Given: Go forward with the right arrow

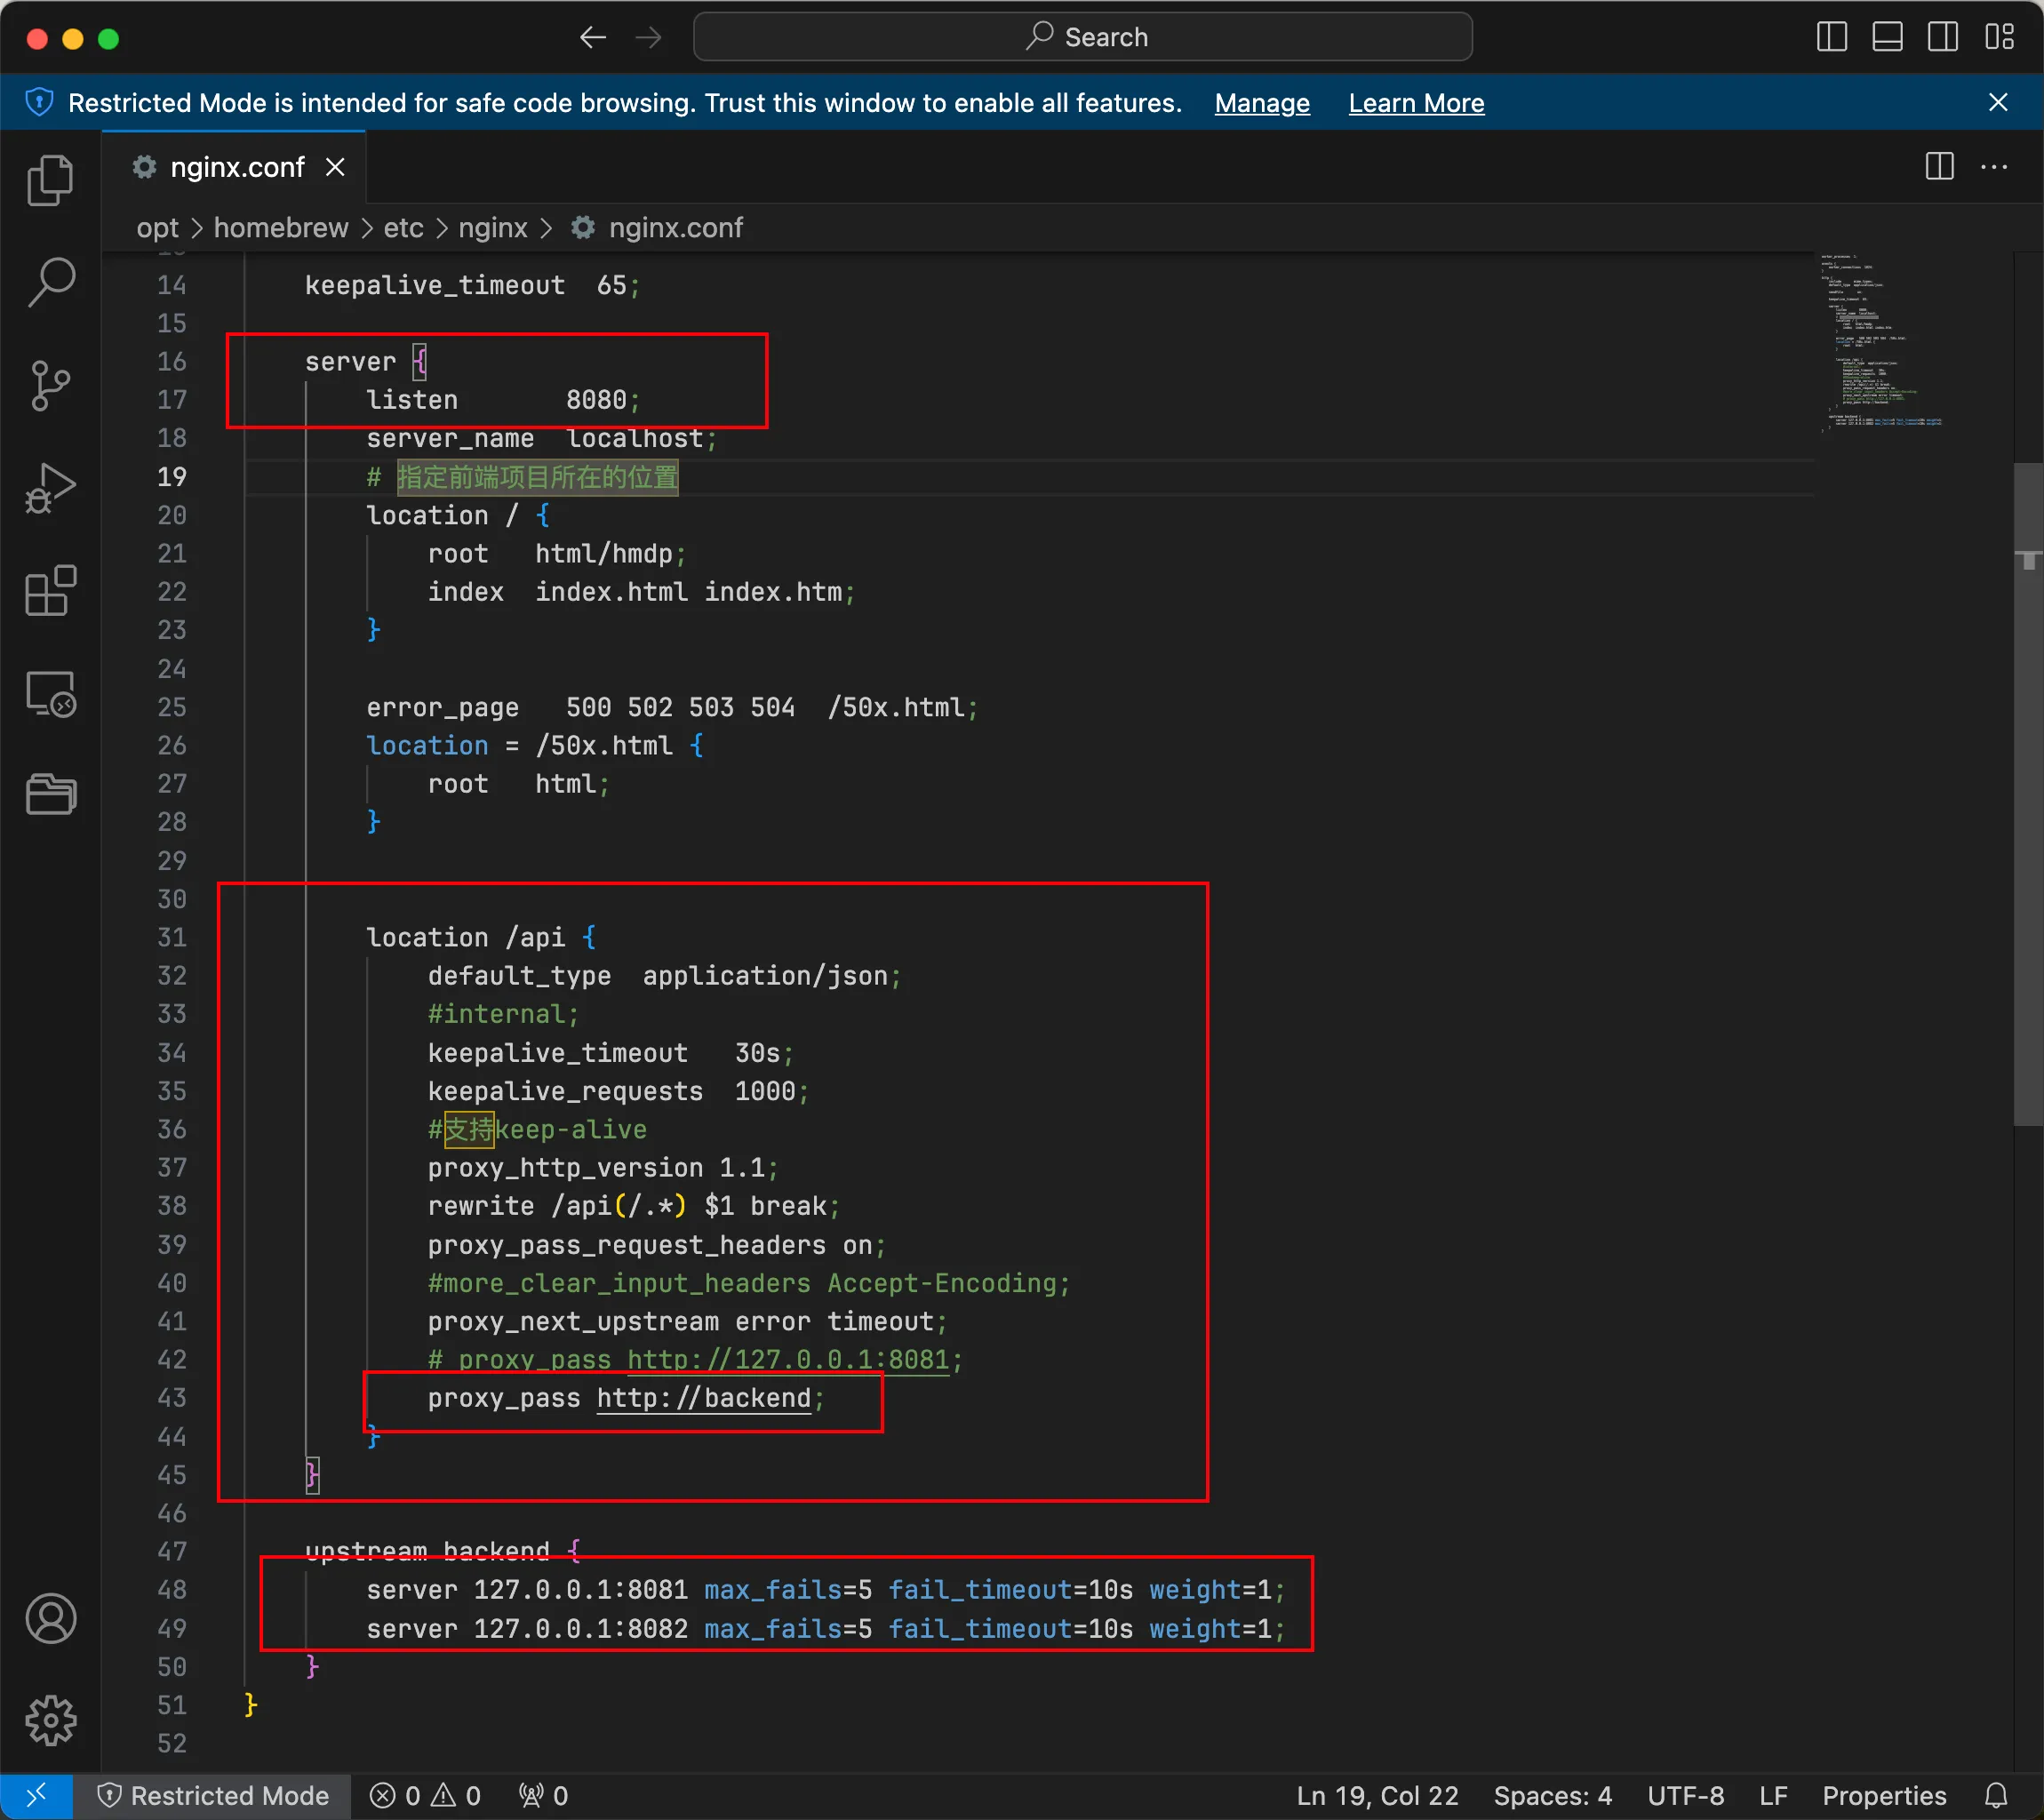Looking at the screenshot, I should [649, 38].
